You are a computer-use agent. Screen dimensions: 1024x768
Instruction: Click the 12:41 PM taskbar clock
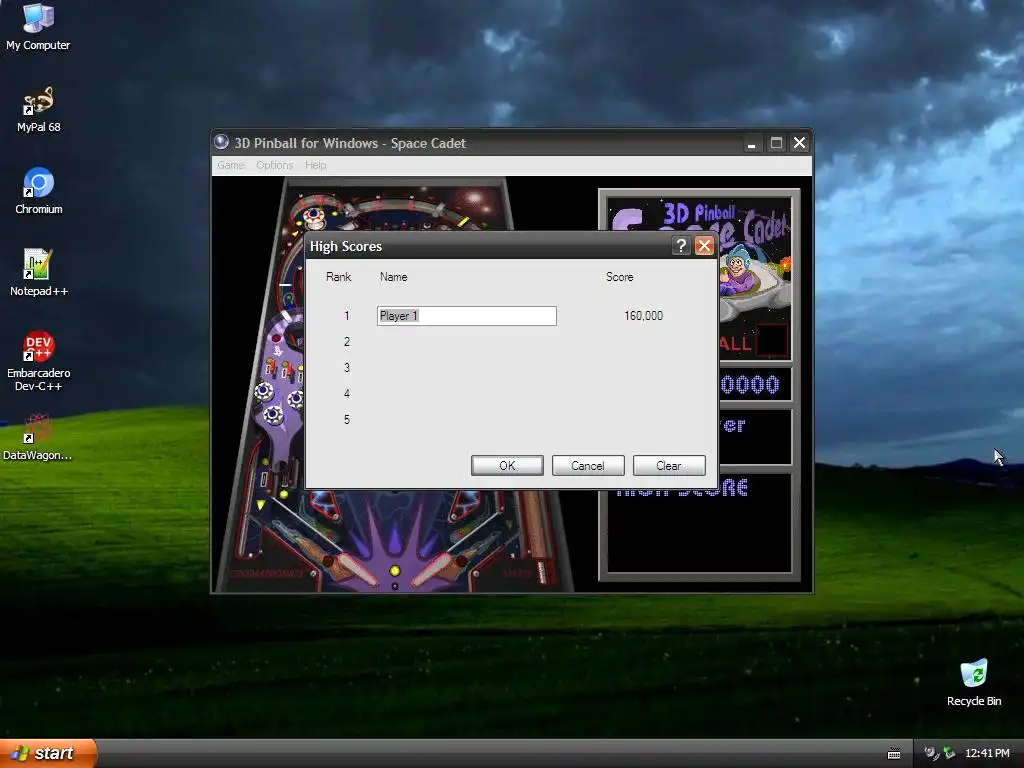pyautogui.click(x=987, y=753)
